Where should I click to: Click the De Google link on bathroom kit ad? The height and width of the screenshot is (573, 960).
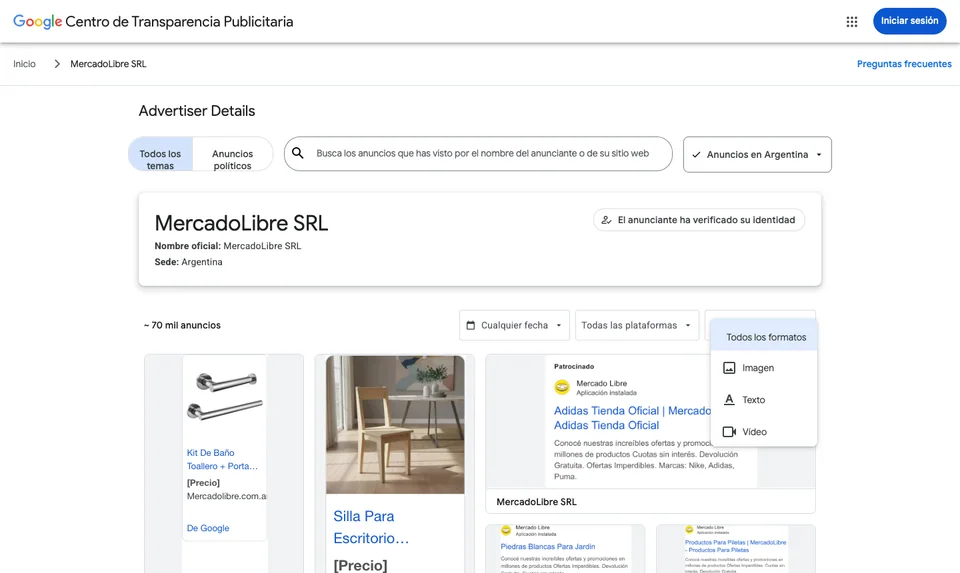(208, 528)
